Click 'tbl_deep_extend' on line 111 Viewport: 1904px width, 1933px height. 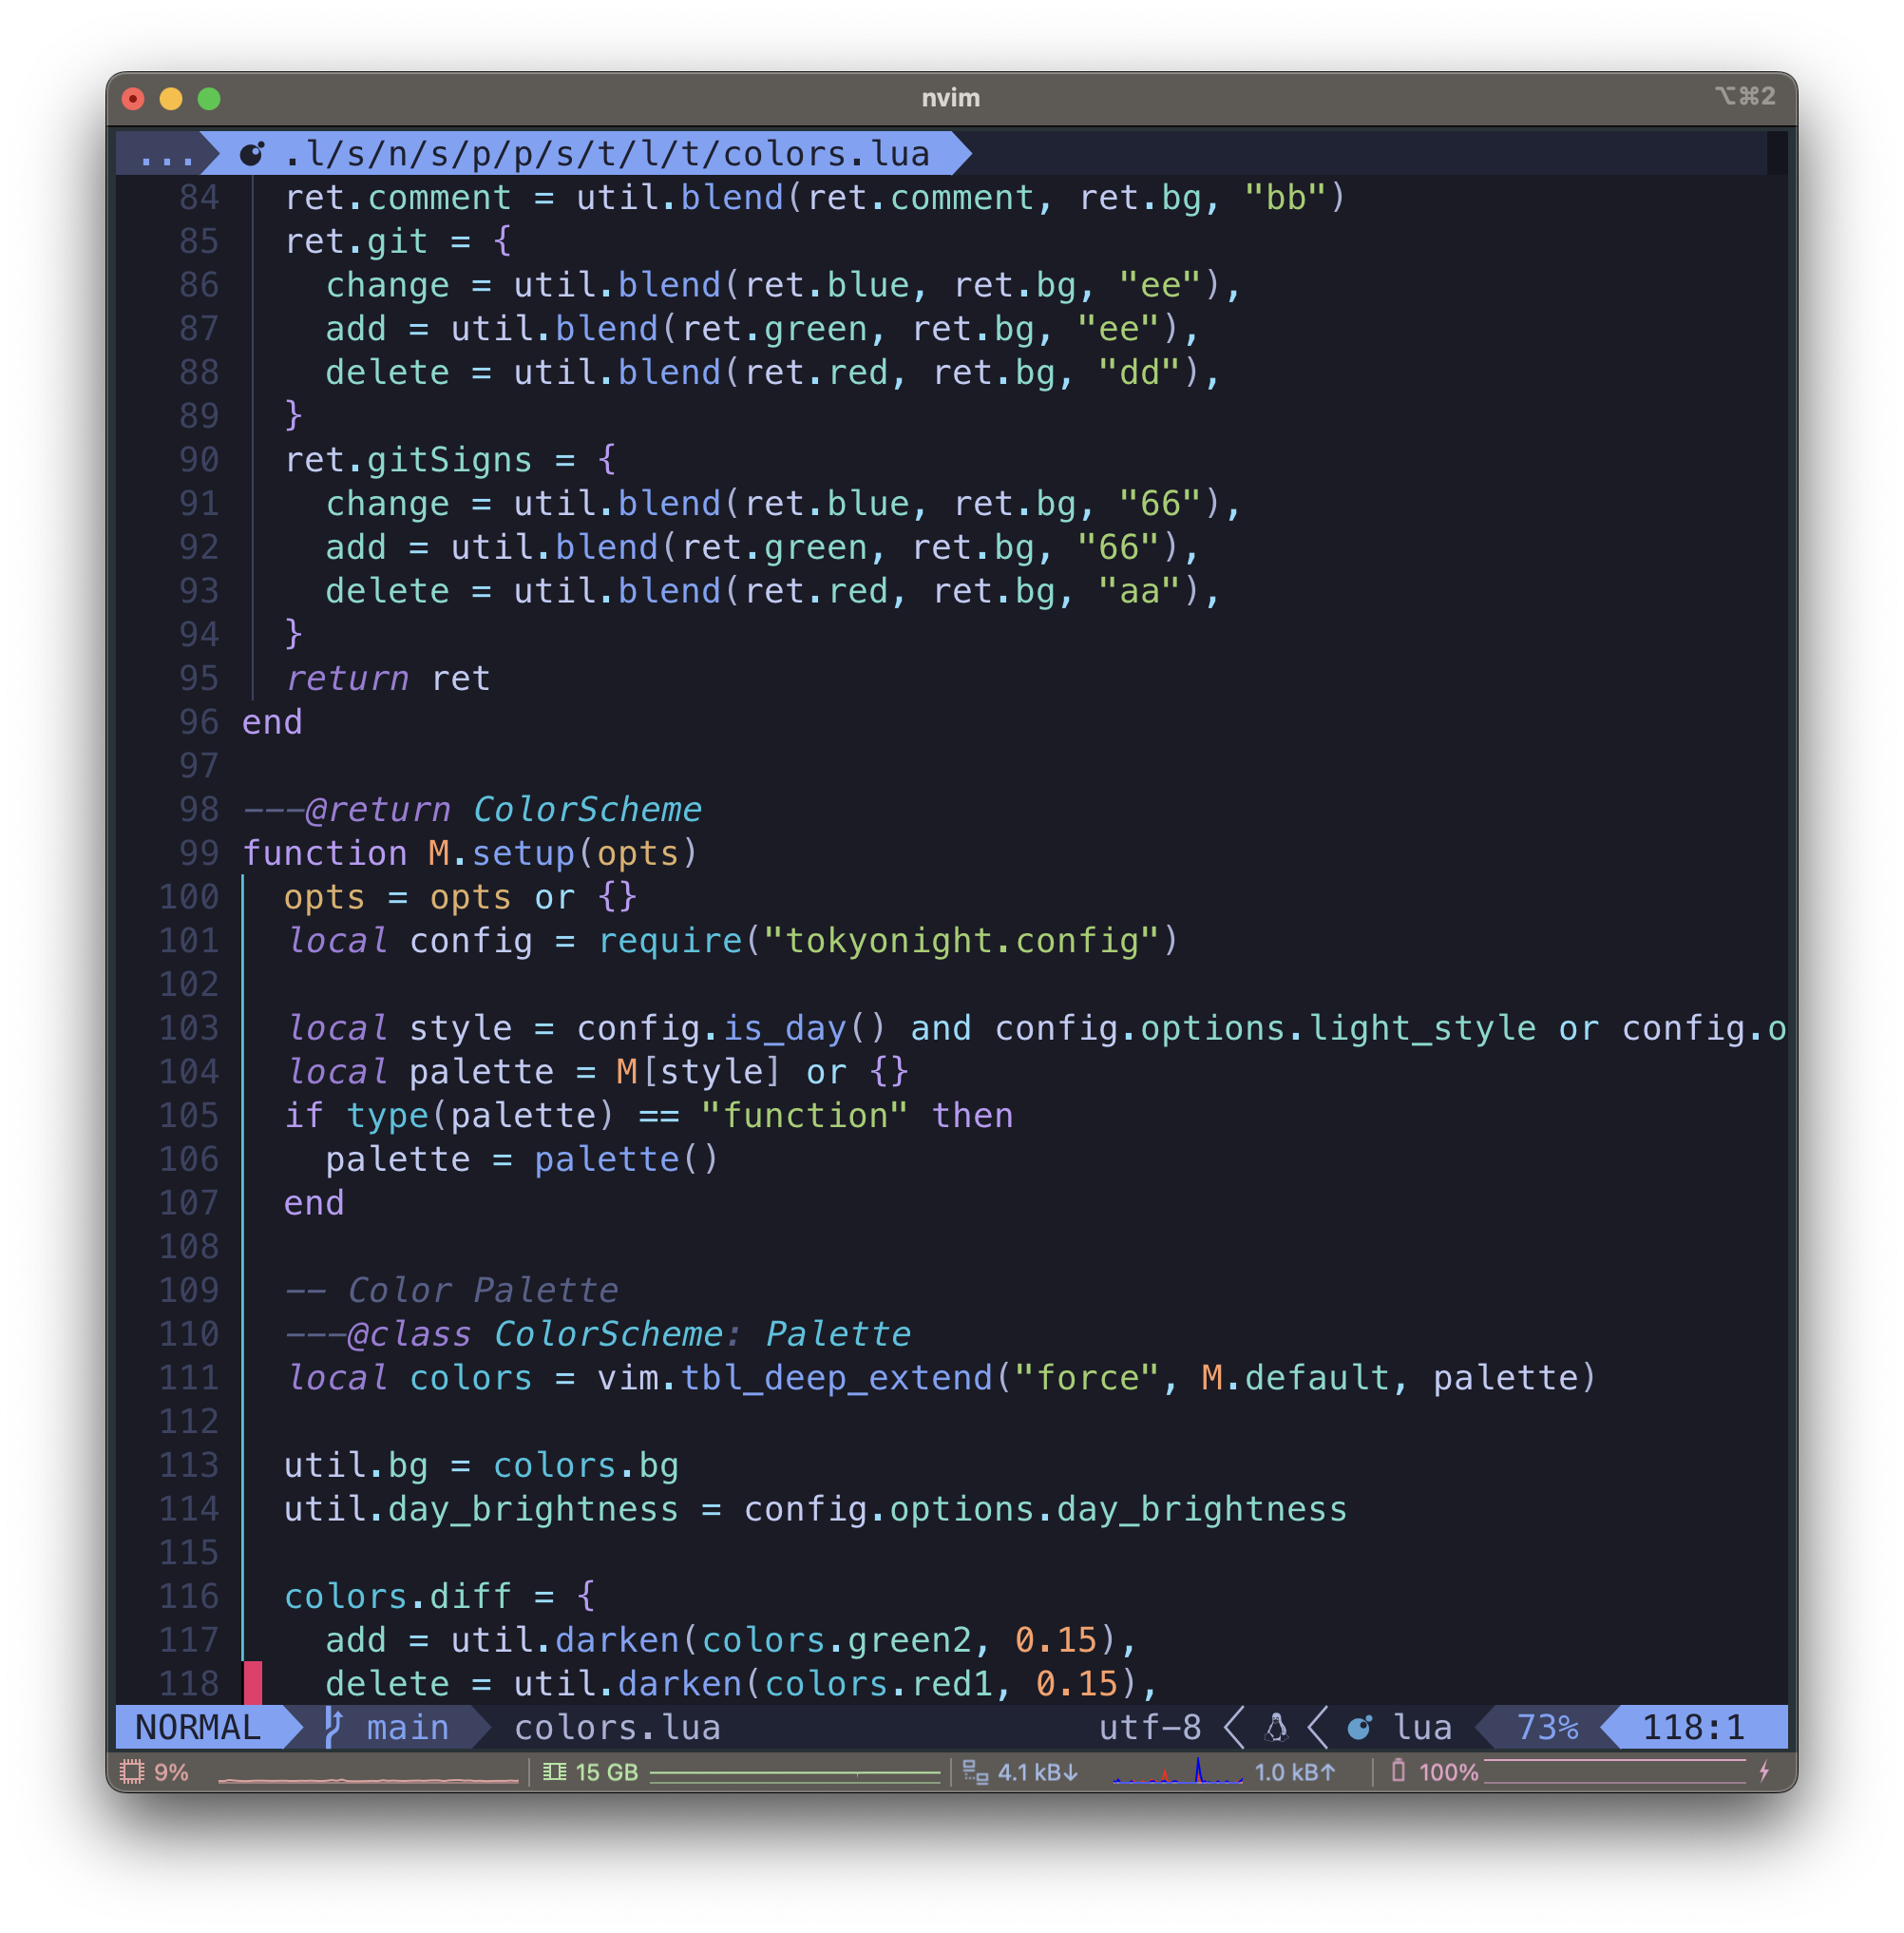(836, 1377)
